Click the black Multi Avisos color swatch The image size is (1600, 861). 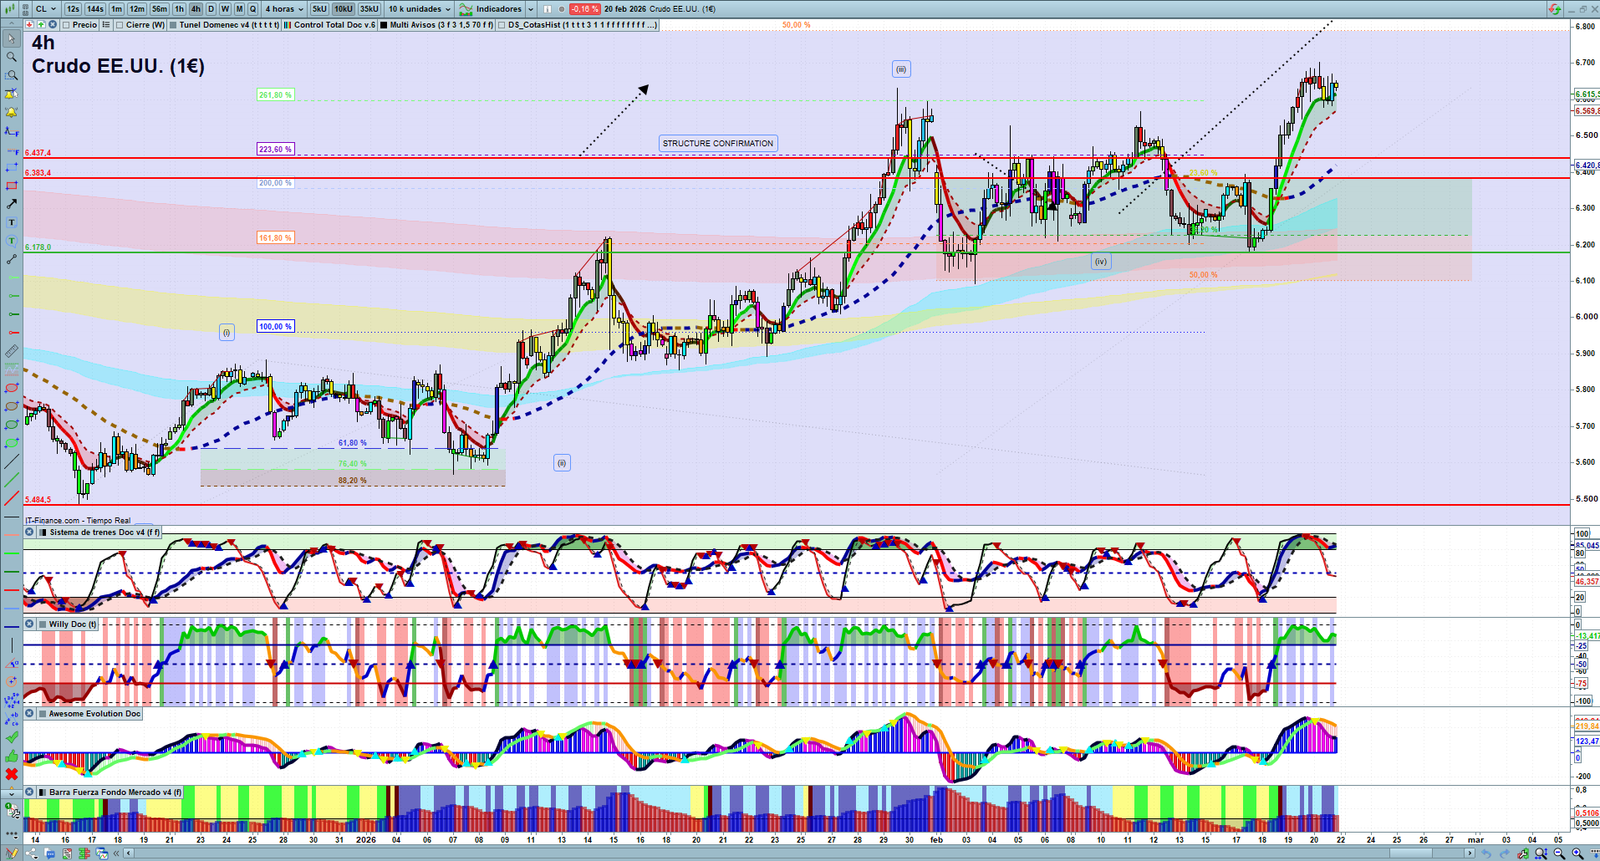tap(384, 24)
